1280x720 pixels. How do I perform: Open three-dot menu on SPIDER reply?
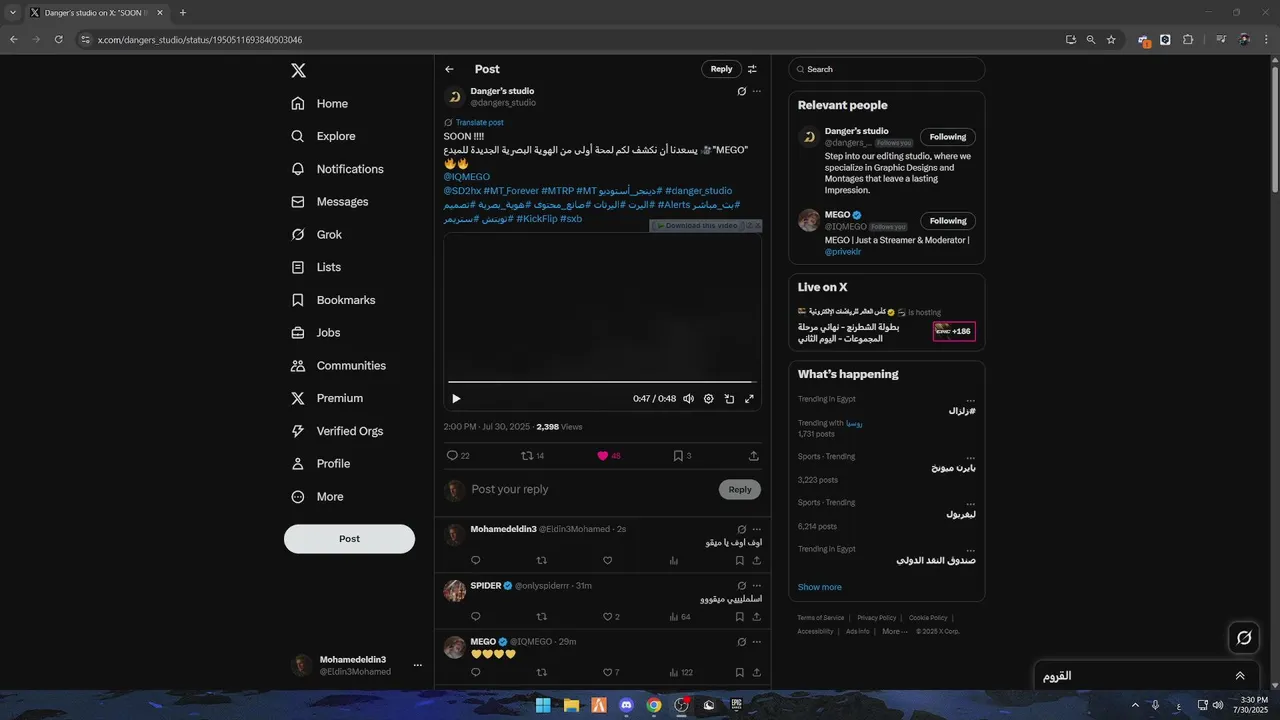click(x=757, y=586)
